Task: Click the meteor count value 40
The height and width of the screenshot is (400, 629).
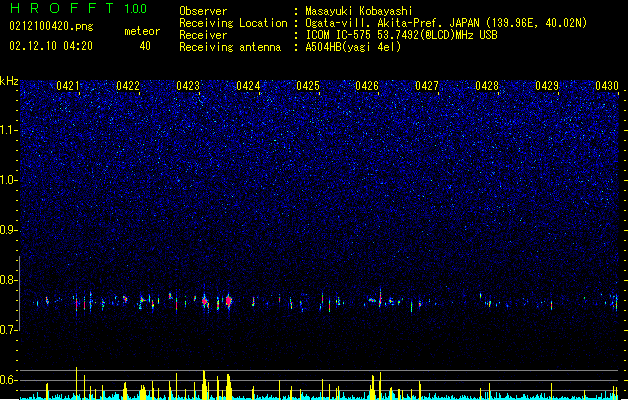Action: tap(145, 46)
